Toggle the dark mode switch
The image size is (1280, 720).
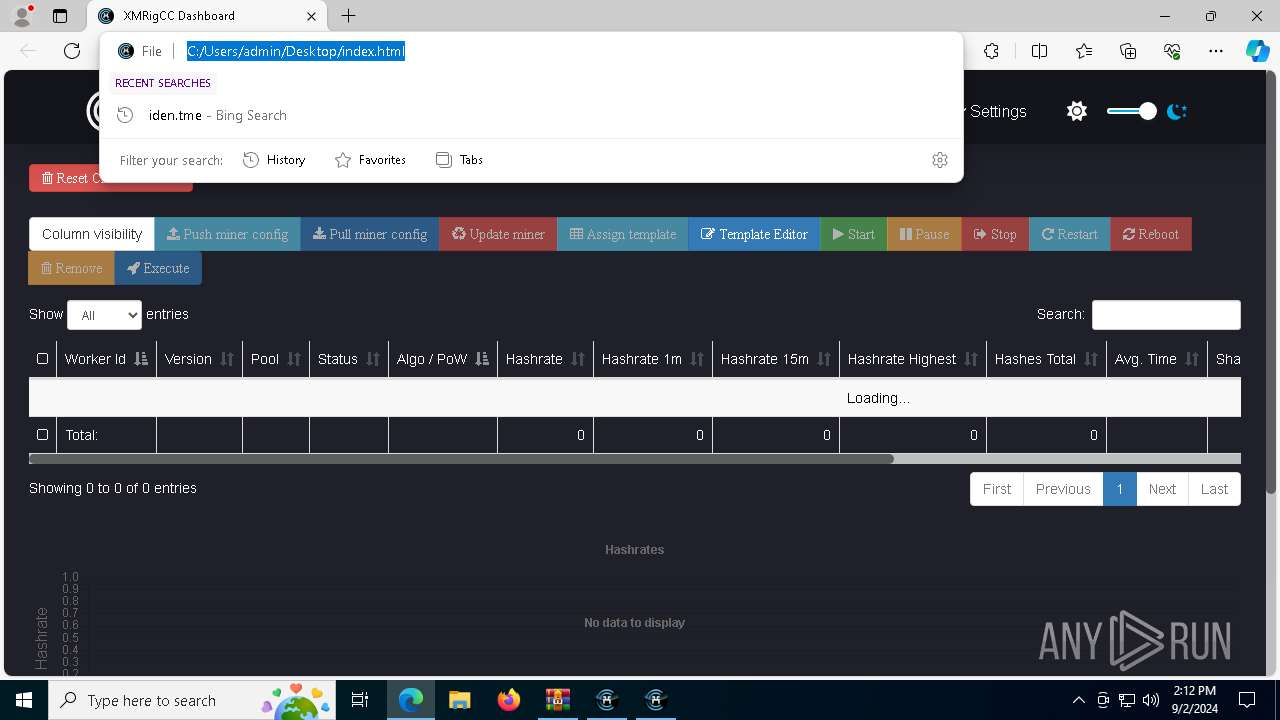(1132, 111)
